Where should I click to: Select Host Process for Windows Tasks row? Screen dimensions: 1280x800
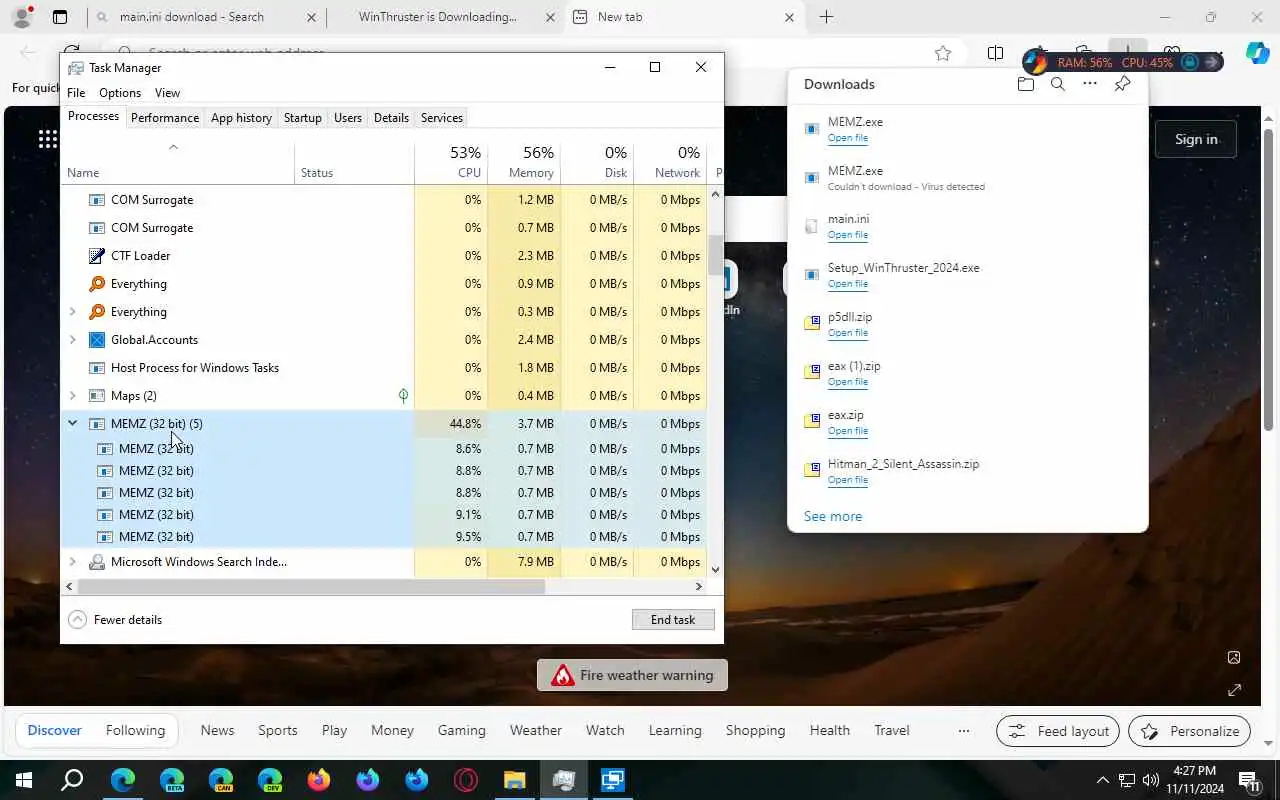[x=385, y=367]
